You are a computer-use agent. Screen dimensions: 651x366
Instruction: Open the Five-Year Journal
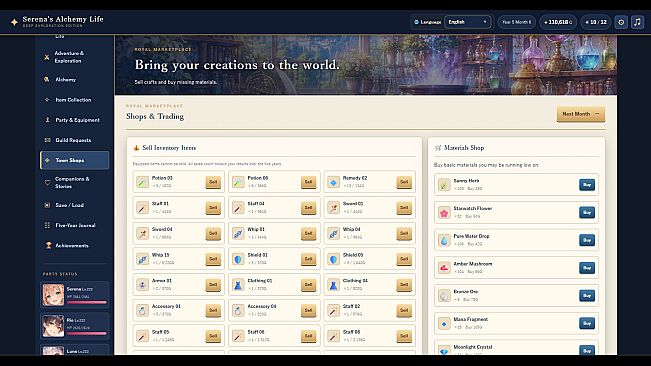(75, 225)
